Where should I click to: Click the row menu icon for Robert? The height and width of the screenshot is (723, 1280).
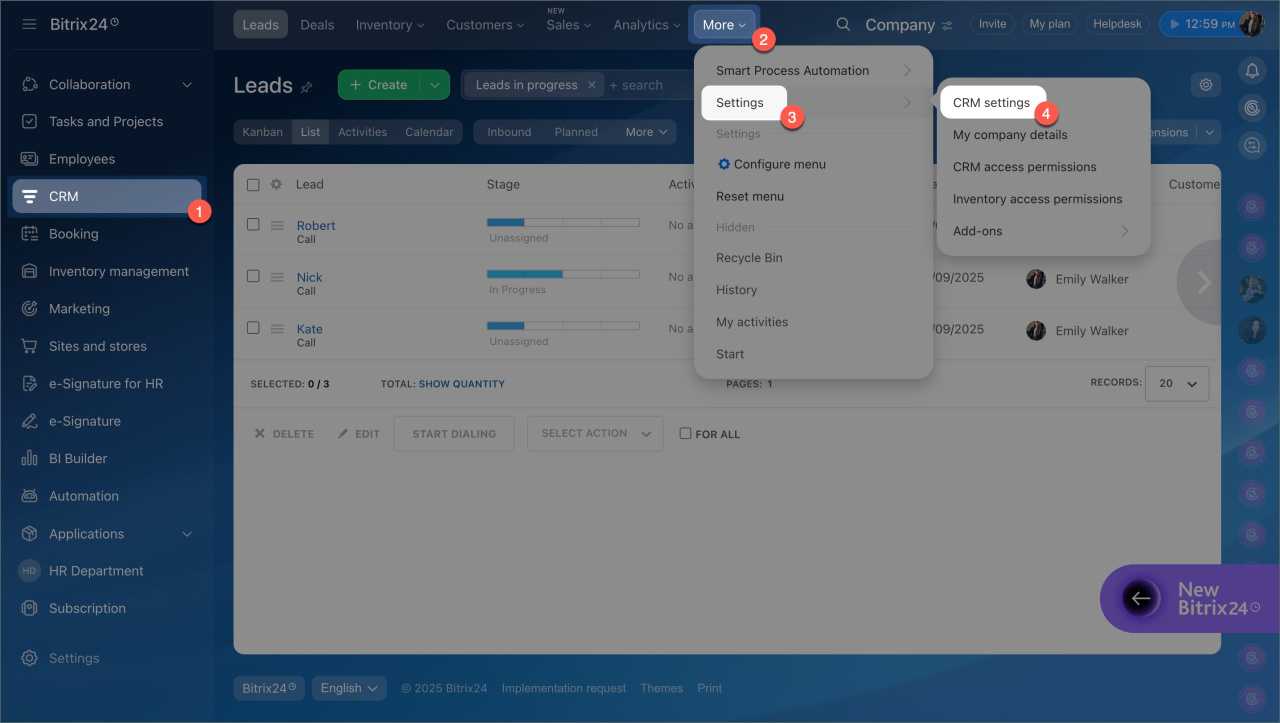pos(277,226)
